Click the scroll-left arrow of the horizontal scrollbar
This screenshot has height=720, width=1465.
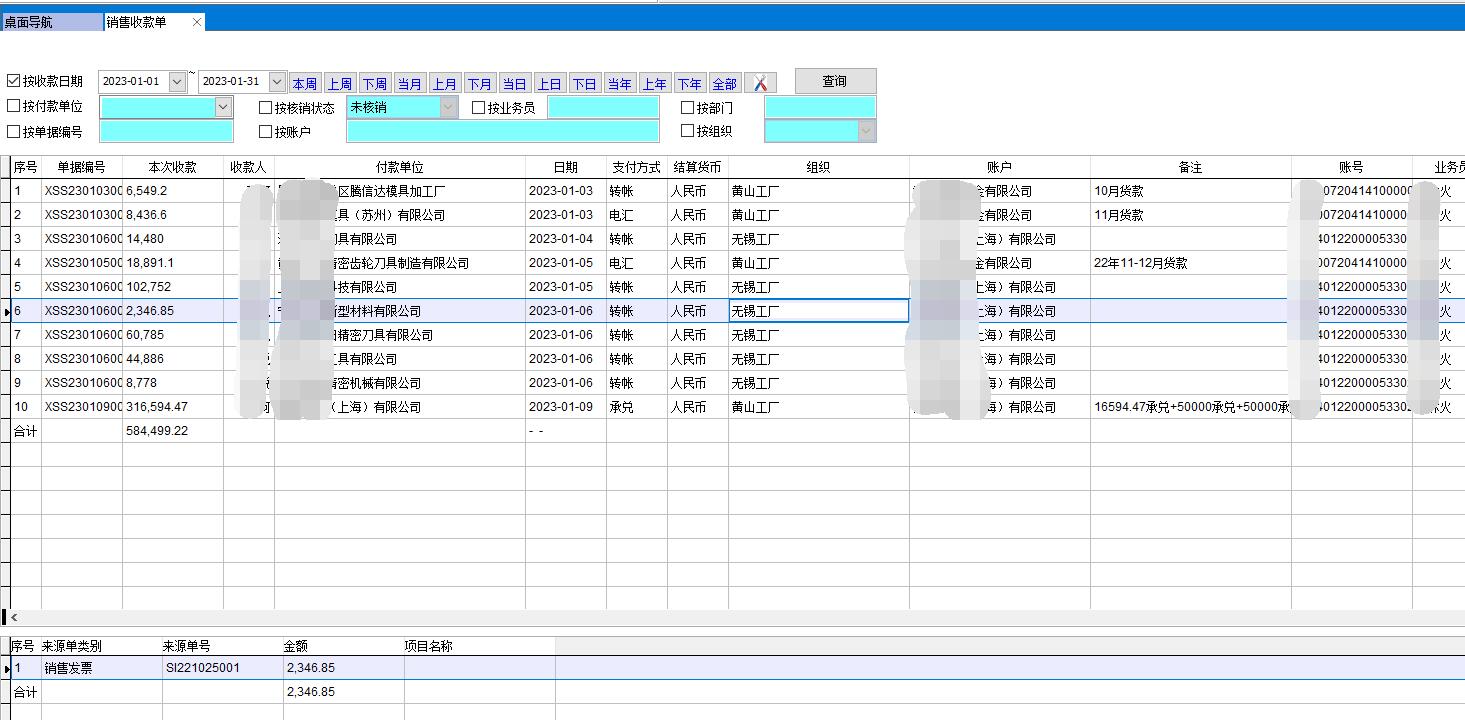click(x=14, y=618)
